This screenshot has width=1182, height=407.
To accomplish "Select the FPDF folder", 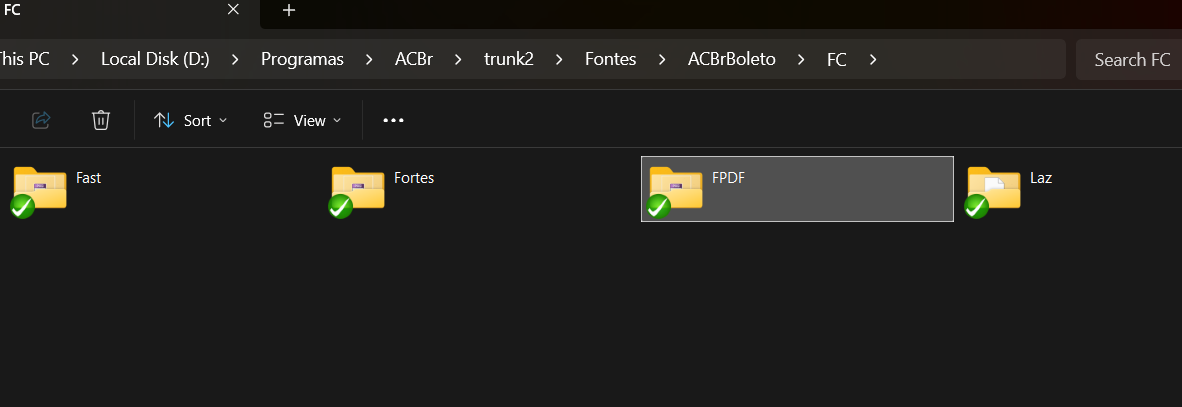I will [797, 189].
